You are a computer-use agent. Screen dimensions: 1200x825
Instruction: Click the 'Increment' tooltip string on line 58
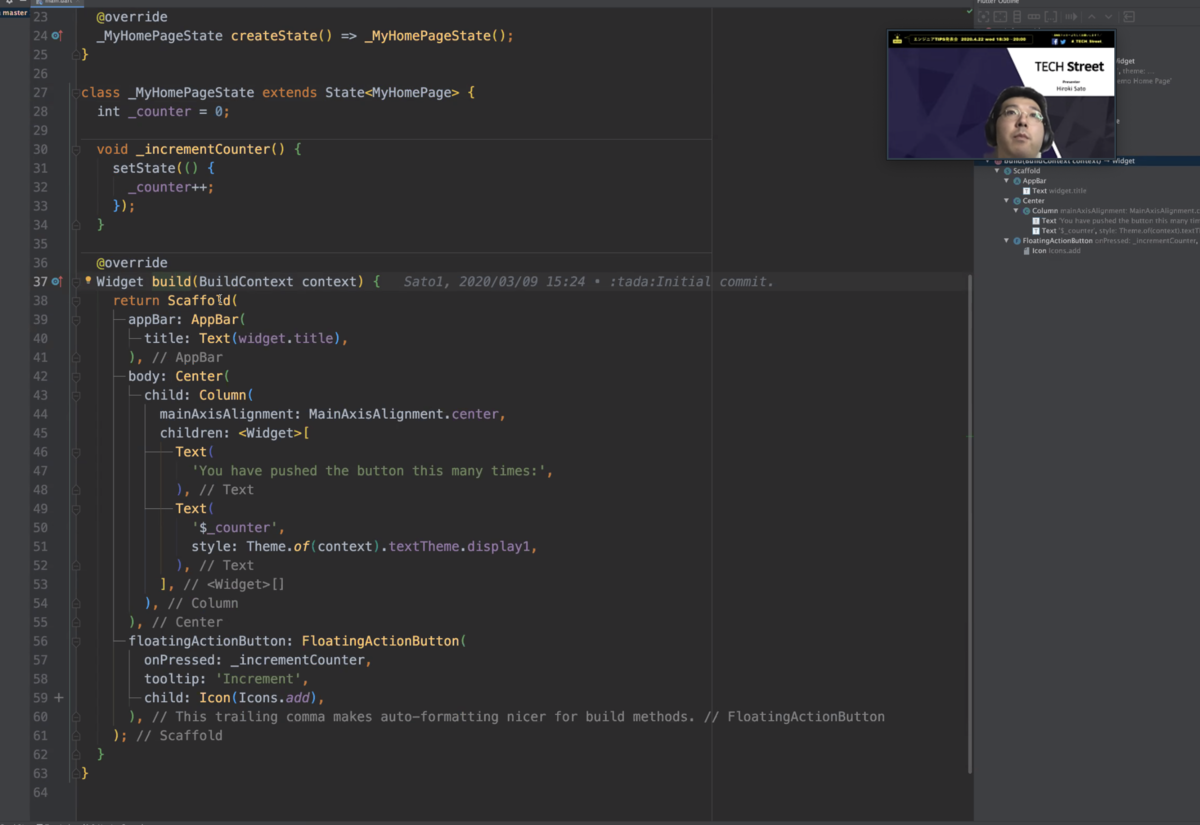[x=259, y=679]
